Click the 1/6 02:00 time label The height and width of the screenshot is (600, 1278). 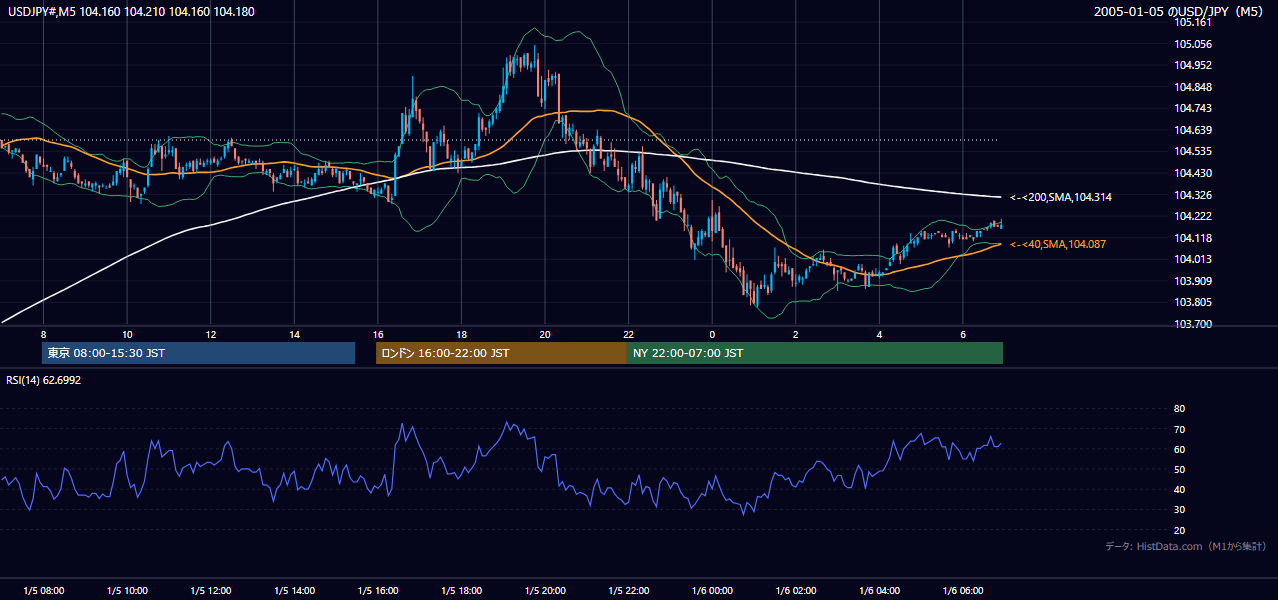point(796,591)
